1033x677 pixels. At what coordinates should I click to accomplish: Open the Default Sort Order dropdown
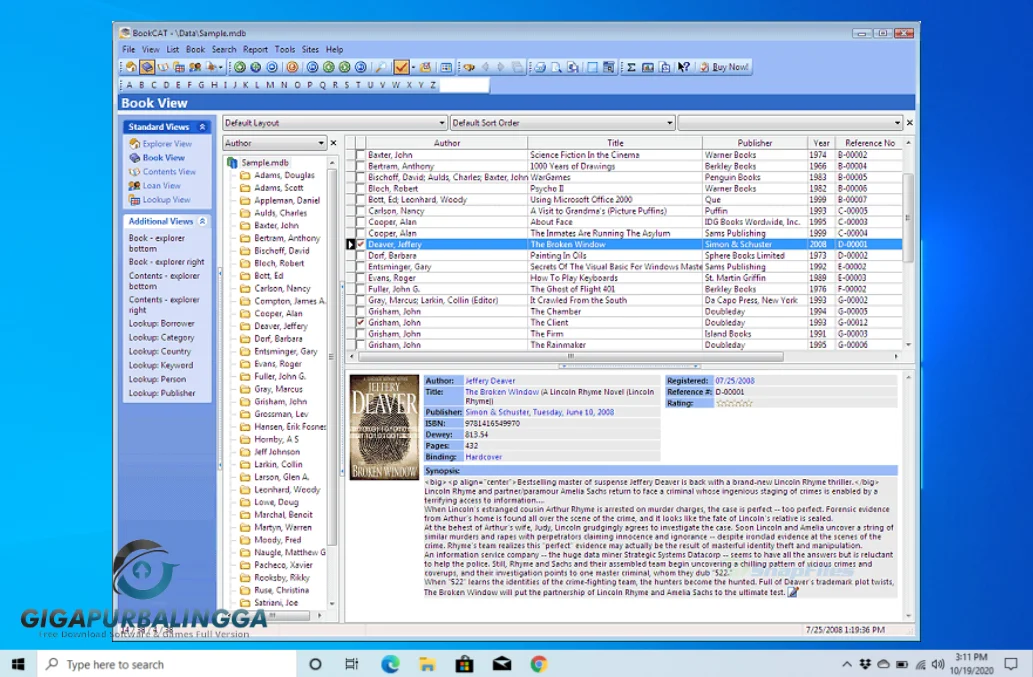click(x=563, y=122)
